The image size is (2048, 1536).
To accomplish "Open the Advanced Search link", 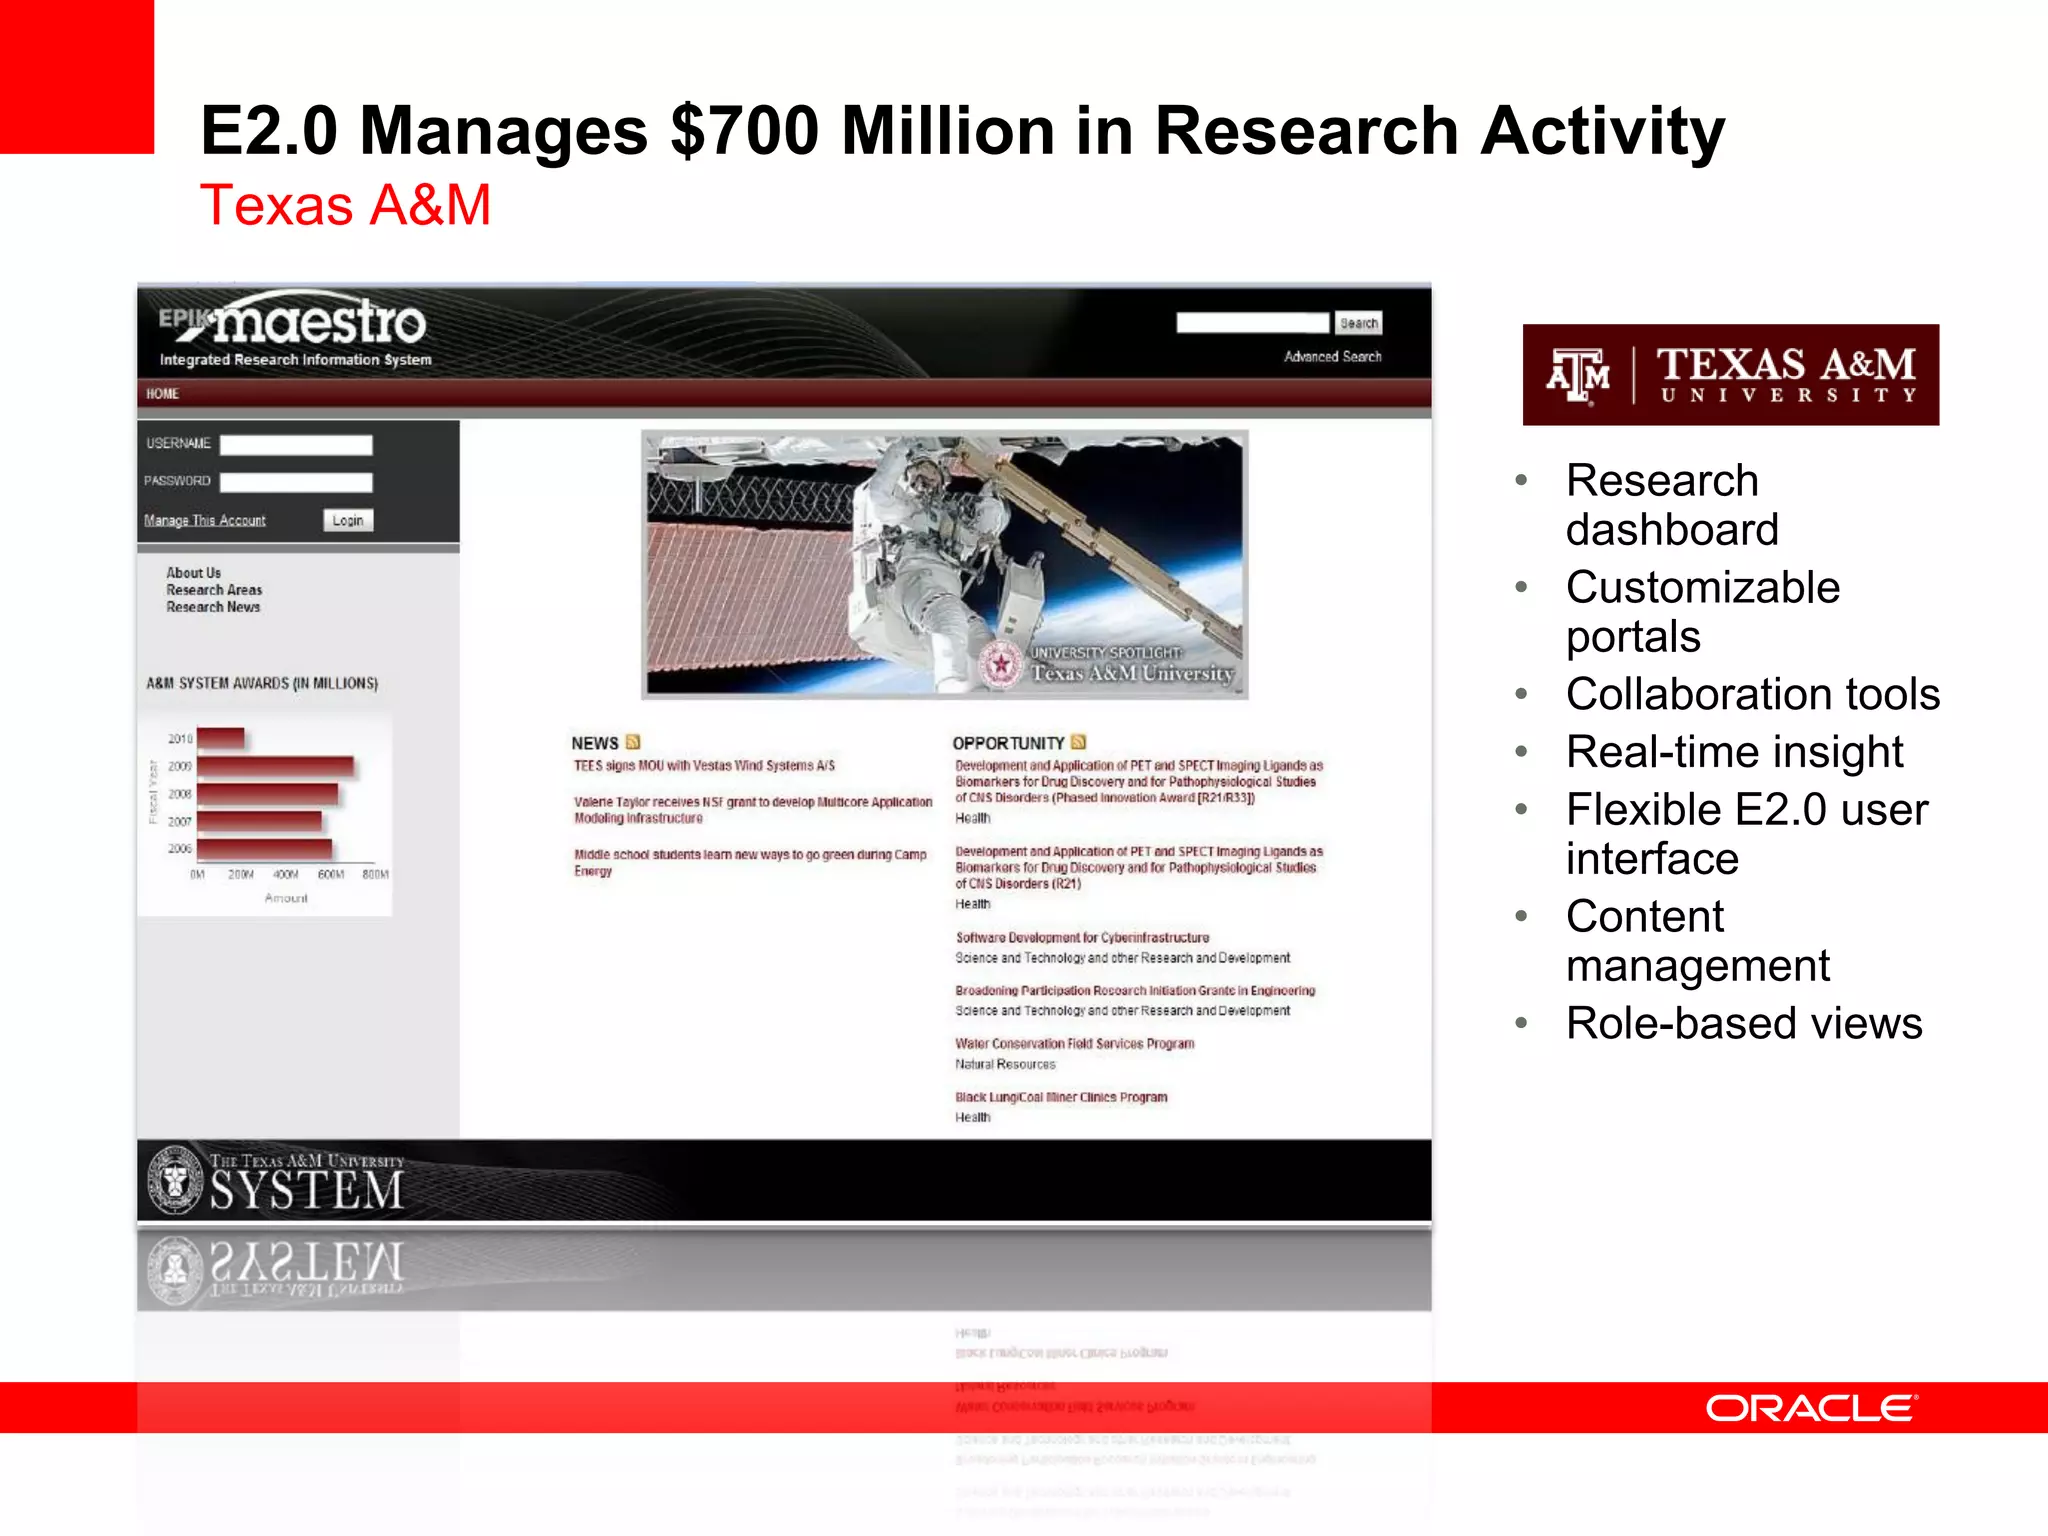I will [x=1333, y=357].
